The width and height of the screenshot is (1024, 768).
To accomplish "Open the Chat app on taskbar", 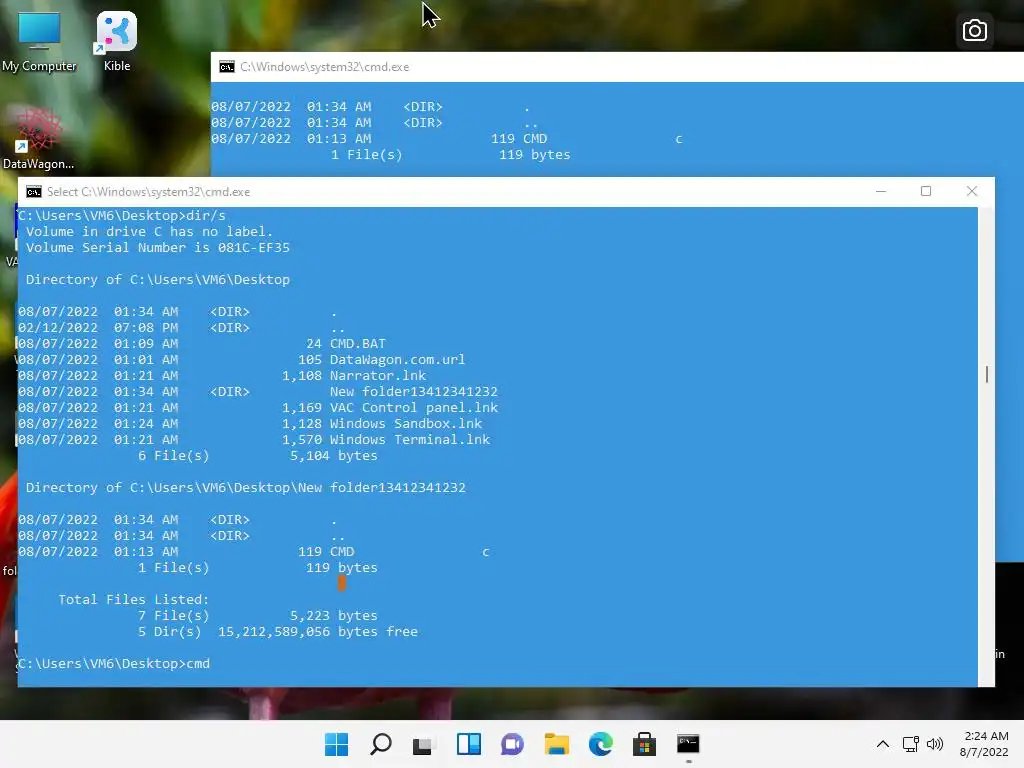I will pyautogui.click(x=513, y=744).
